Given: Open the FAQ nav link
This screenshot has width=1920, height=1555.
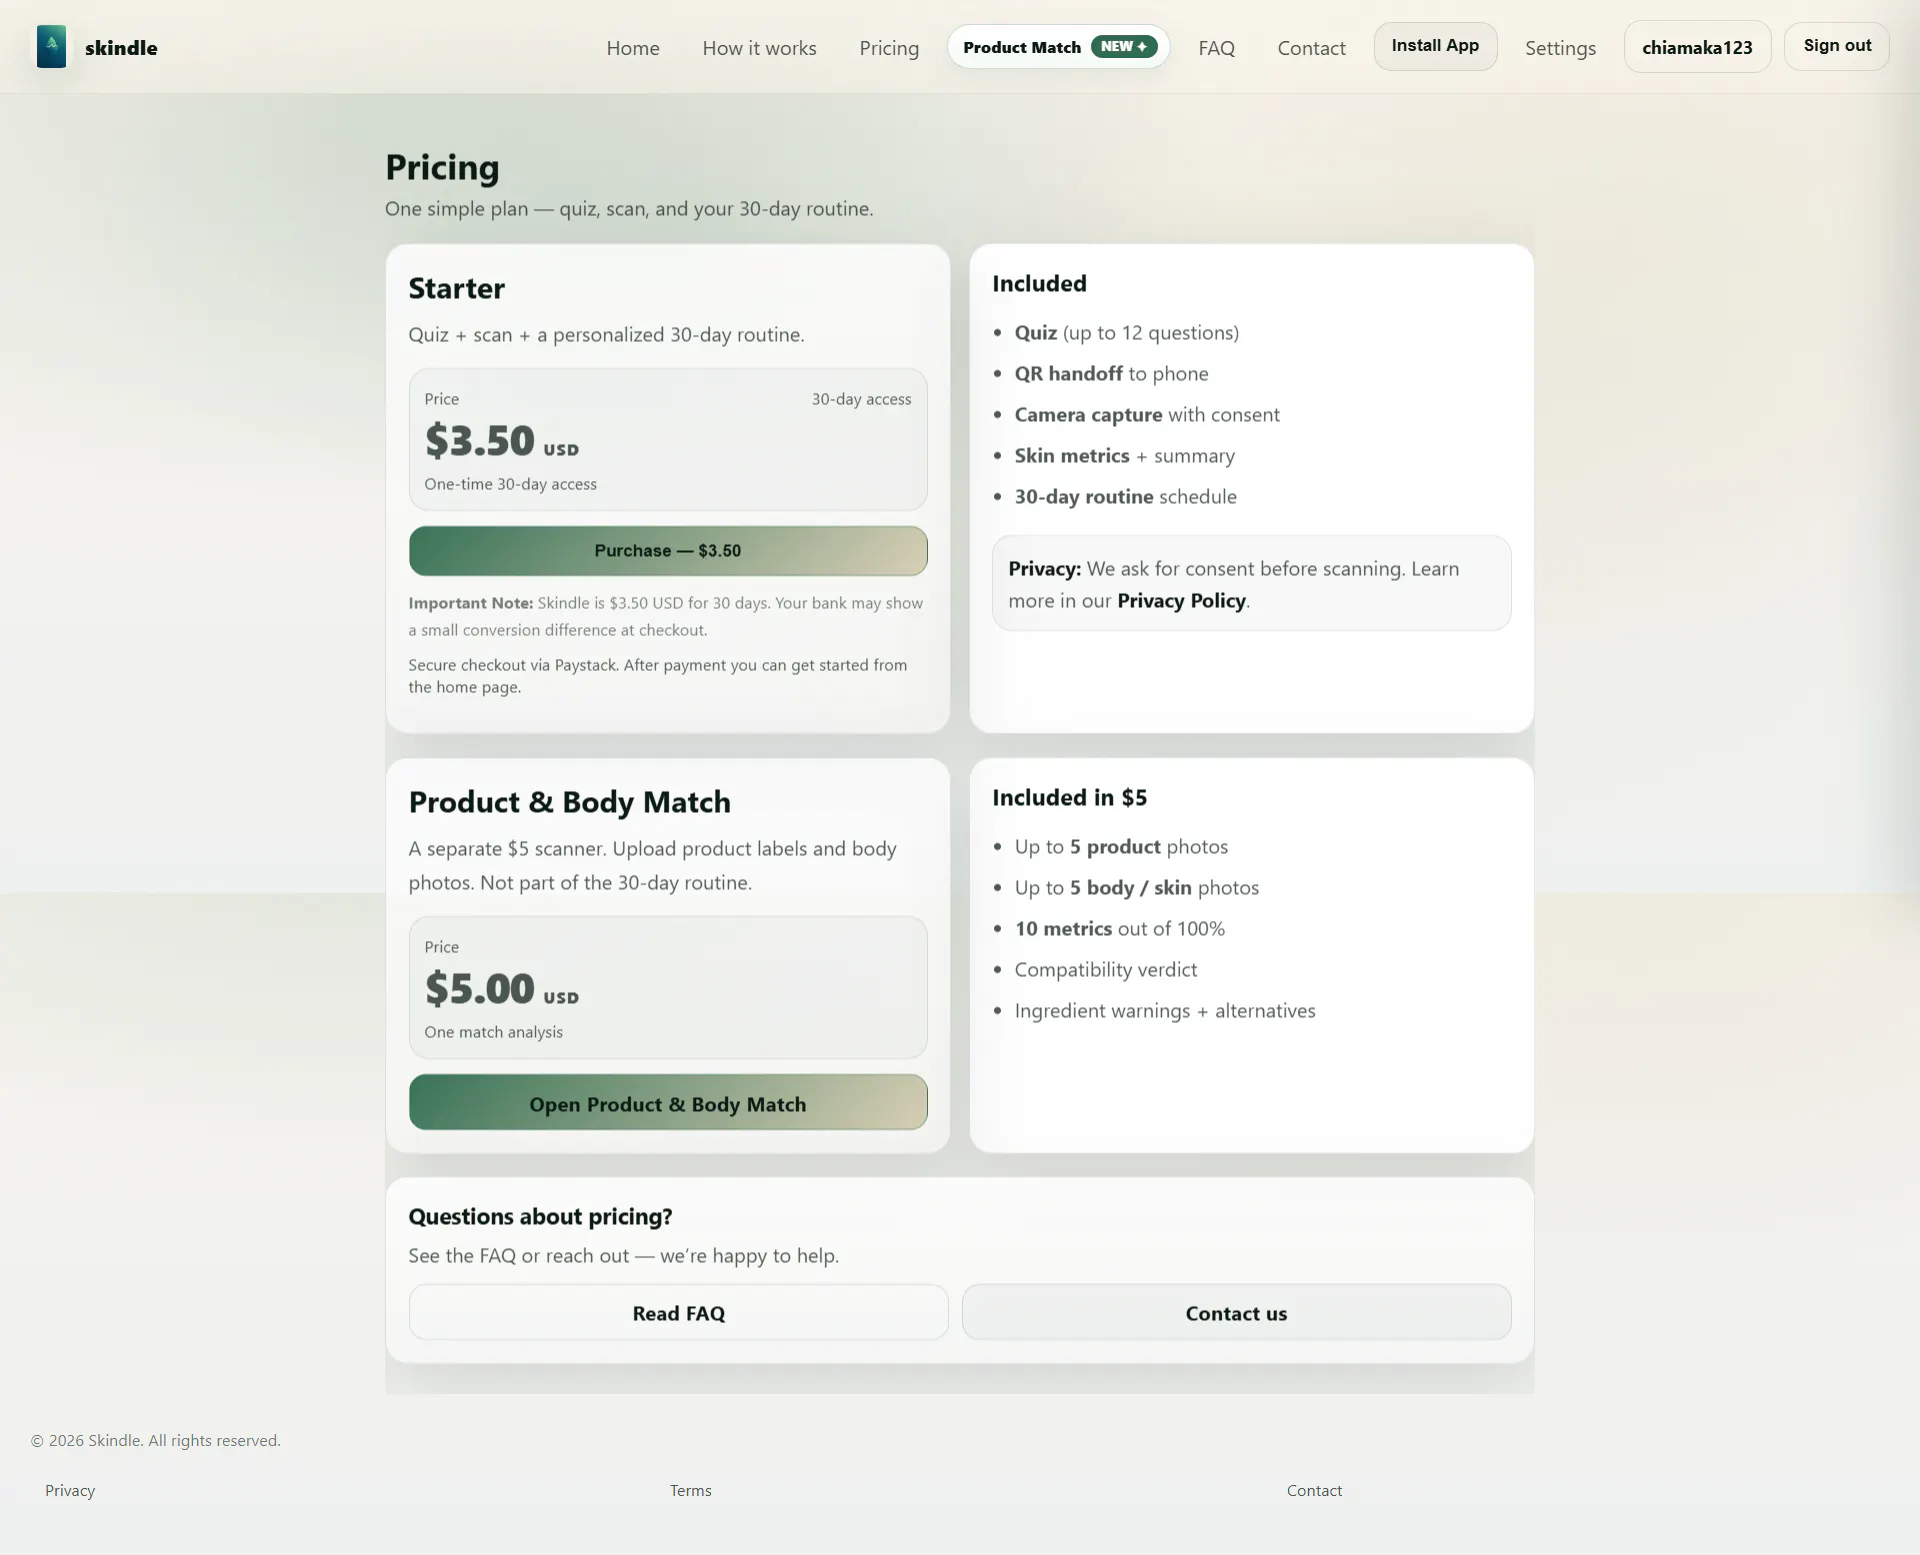Looking at the screenshot, I should pyautogui.click(x=1216, y=48).
